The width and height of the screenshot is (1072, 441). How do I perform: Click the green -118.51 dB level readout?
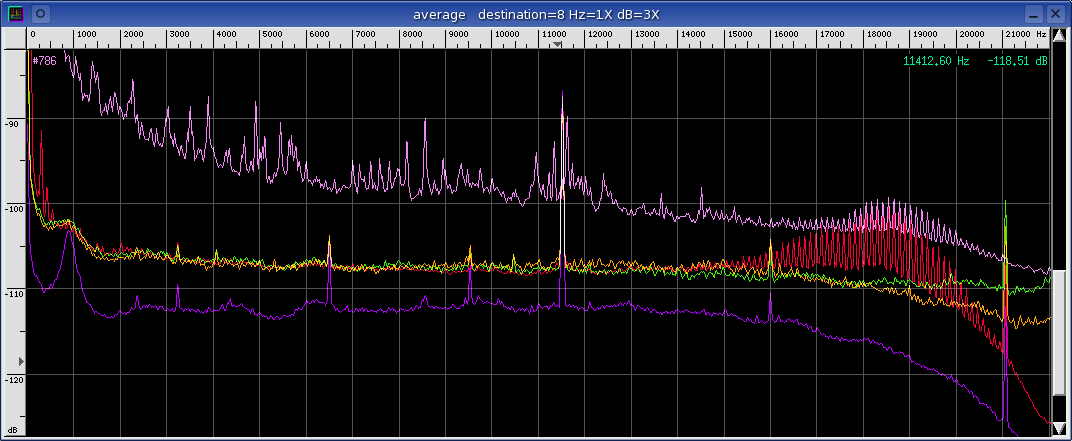click(x=1016, y=62)
